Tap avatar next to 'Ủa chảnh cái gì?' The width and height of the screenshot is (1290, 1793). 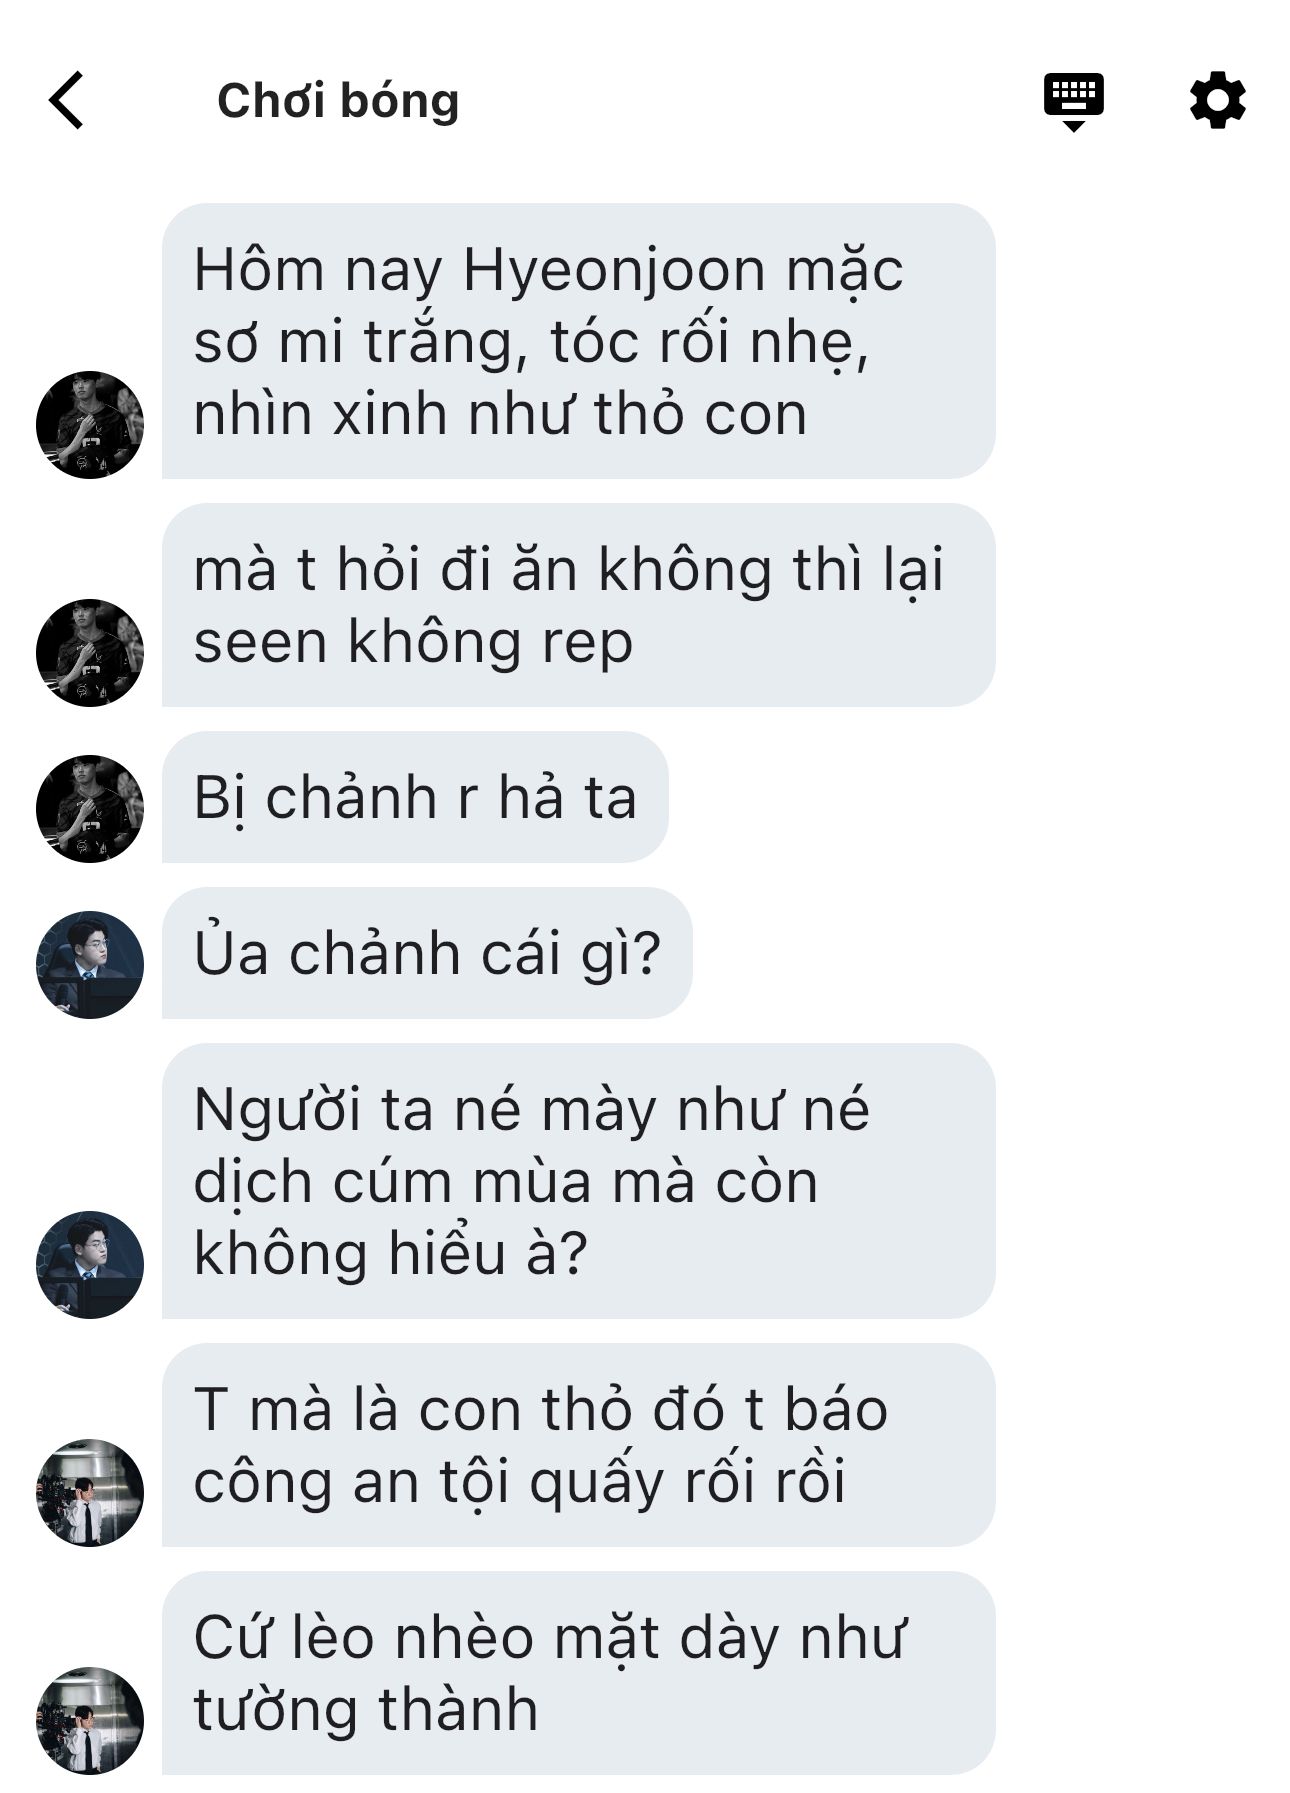click(x=90, y=965)
